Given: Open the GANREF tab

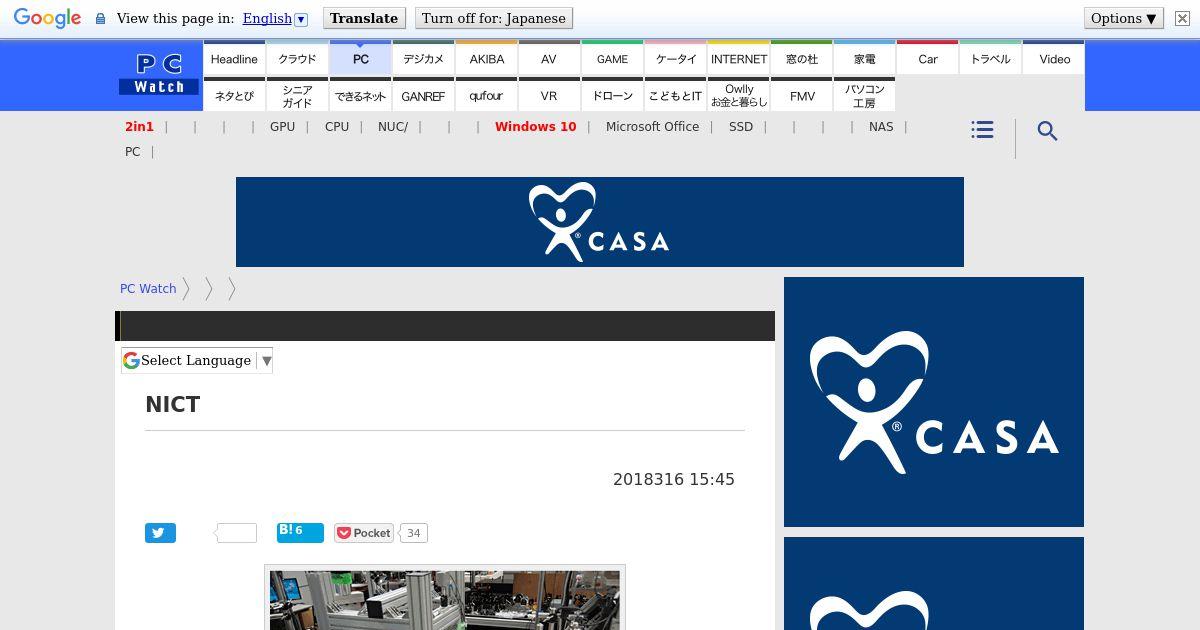Looking at the screenshot, I should point(423,96).
